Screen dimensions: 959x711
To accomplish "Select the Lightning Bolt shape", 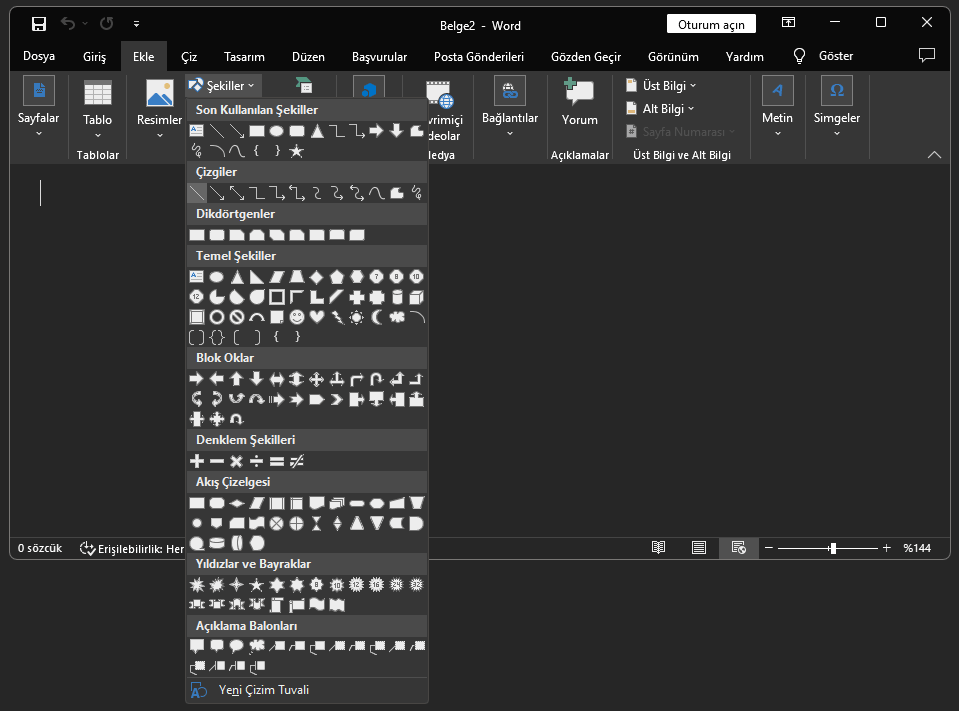I will coord(337,317).
